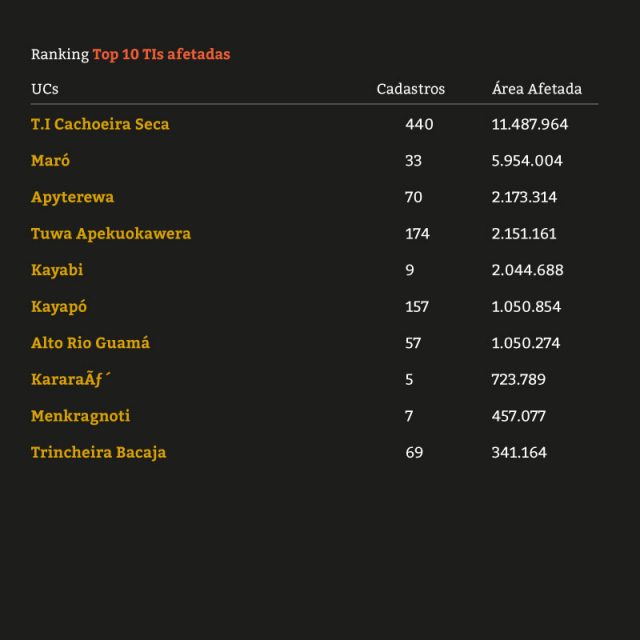This screenshot has width=640, height=640.
Task: Open Tuwa Apekuokawera details
Action: (111, 234)
